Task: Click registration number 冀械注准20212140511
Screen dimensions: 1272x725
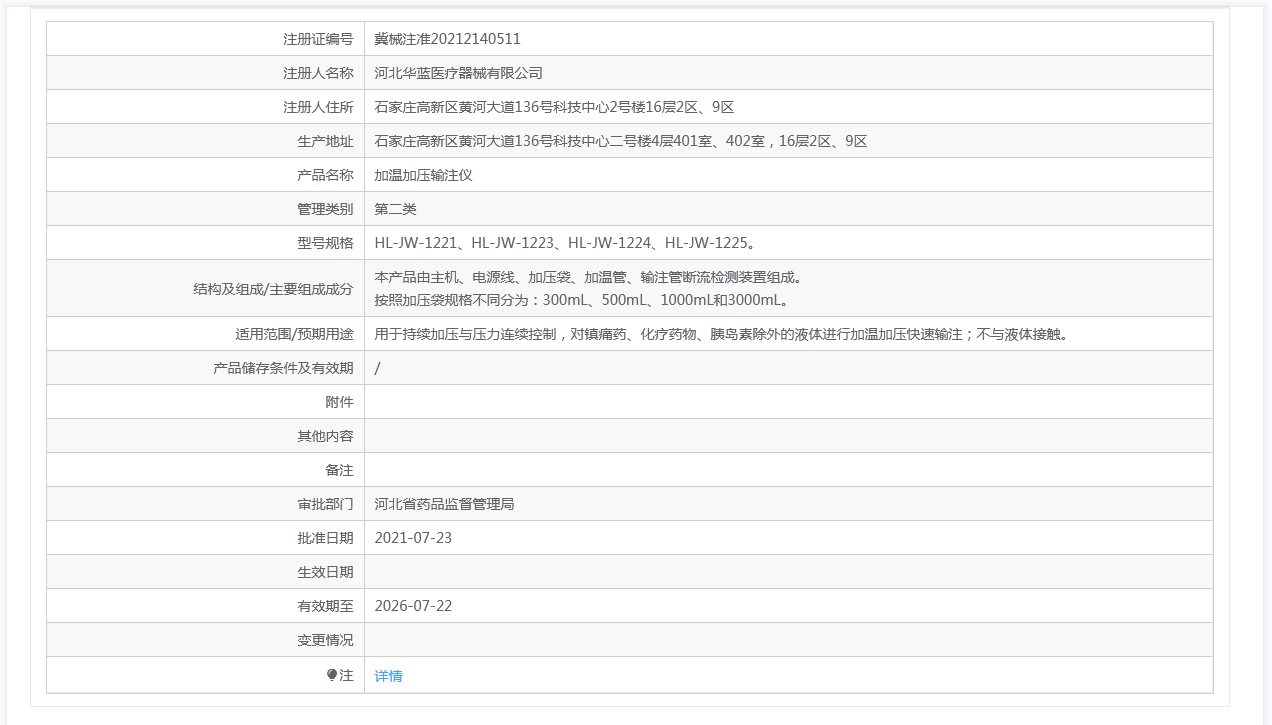Action: pos(447,39)
